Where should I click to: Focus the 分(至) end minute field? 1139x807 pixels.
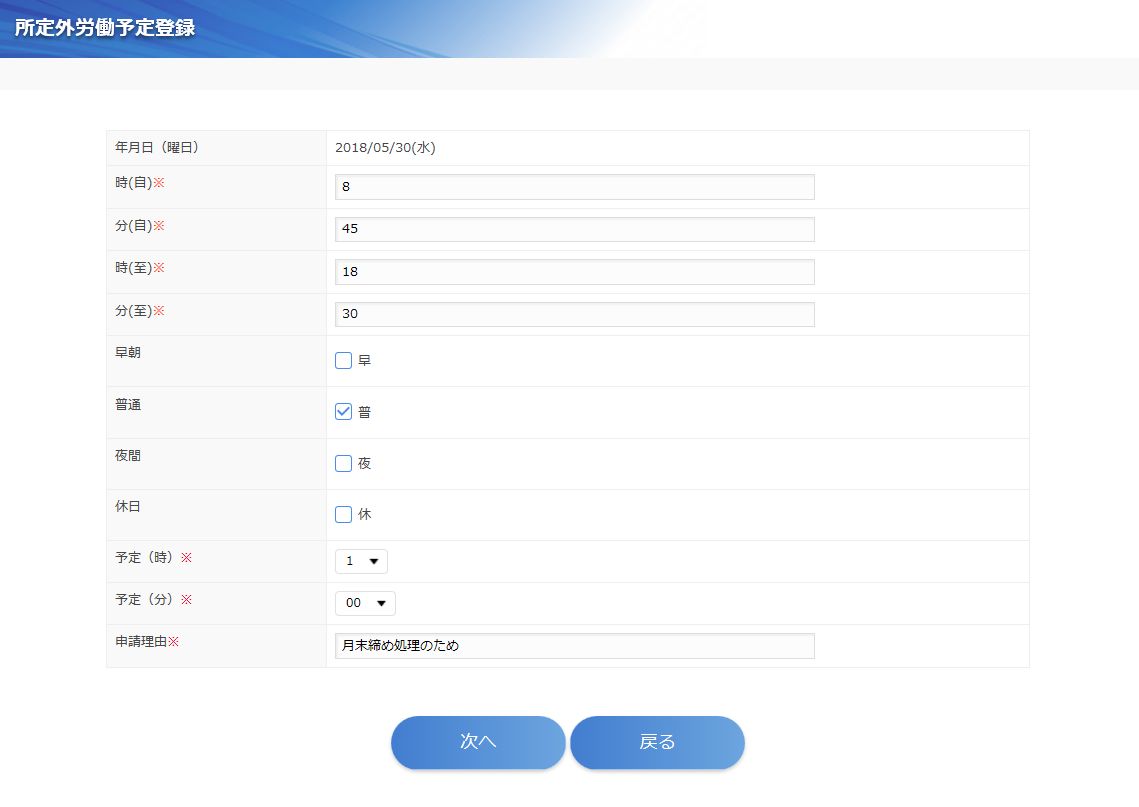[x=574, y=314]
